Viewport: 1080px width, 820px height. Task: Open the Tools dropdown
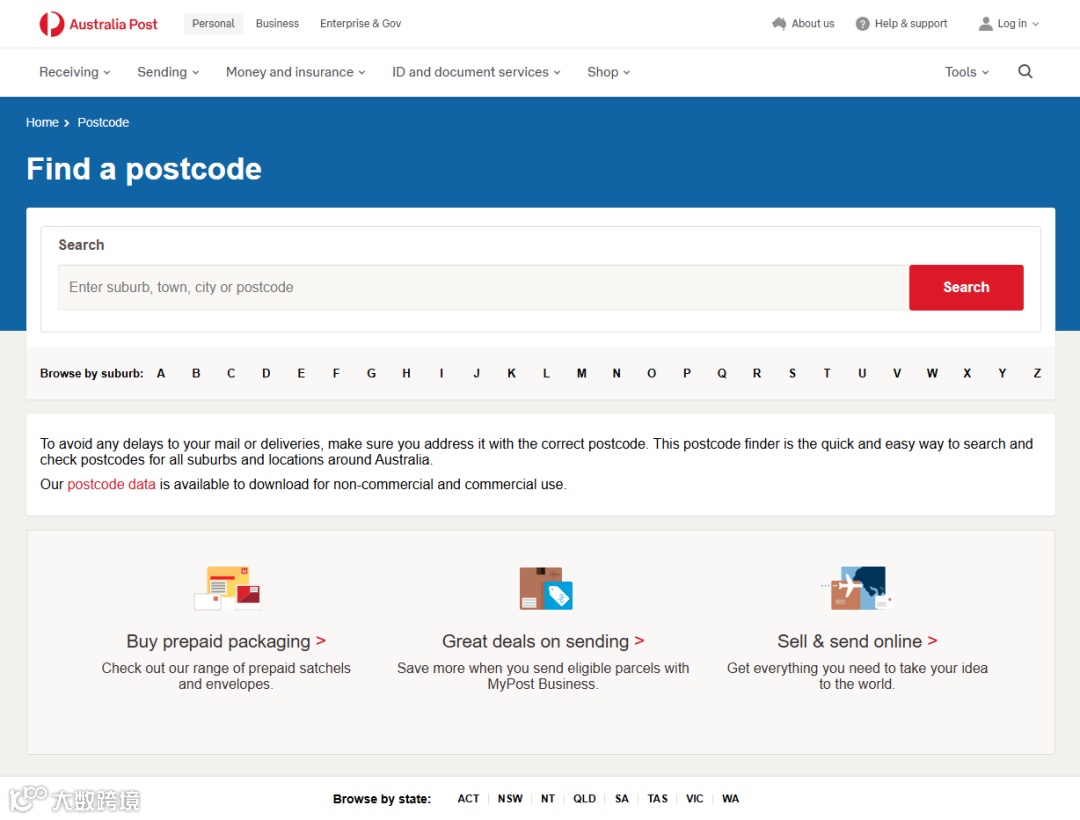[966, 72]
